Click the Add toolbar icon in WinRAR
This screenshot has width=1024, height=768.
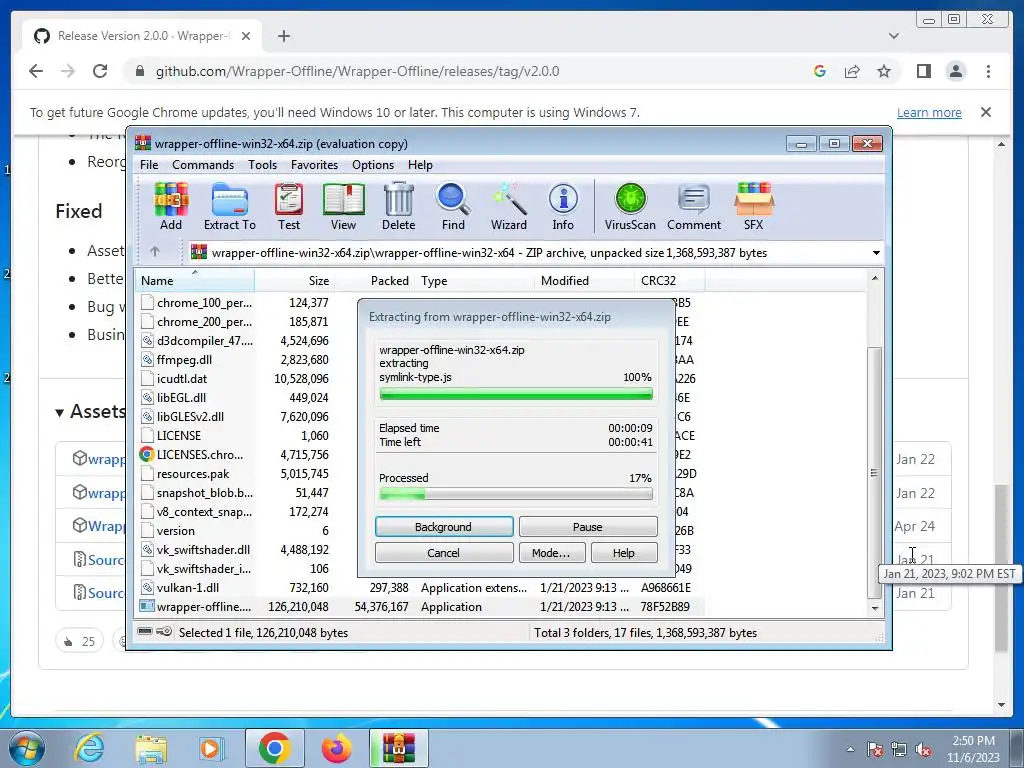[171, 206]
